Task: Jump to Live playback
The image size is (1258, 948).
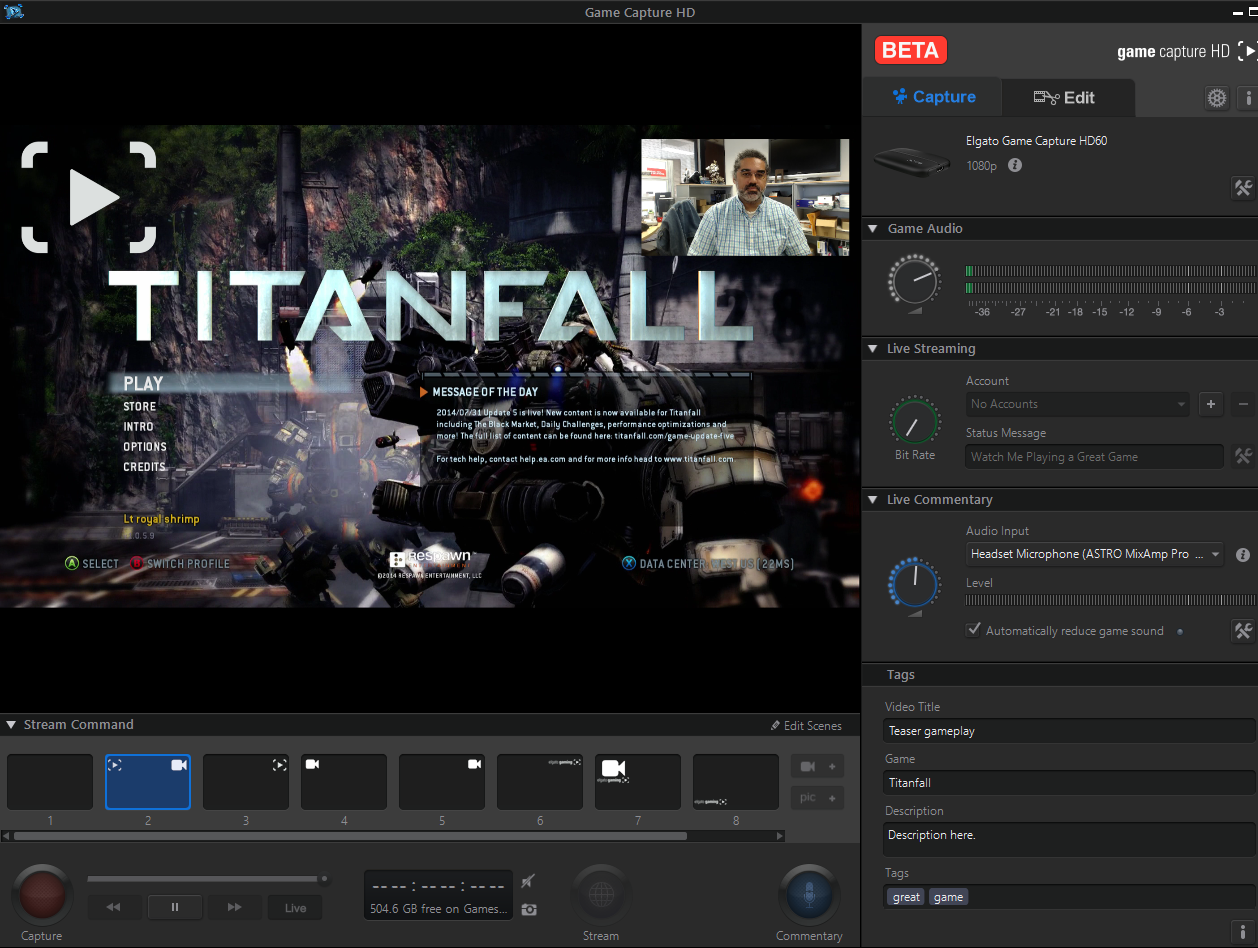Action: [295, 907]
